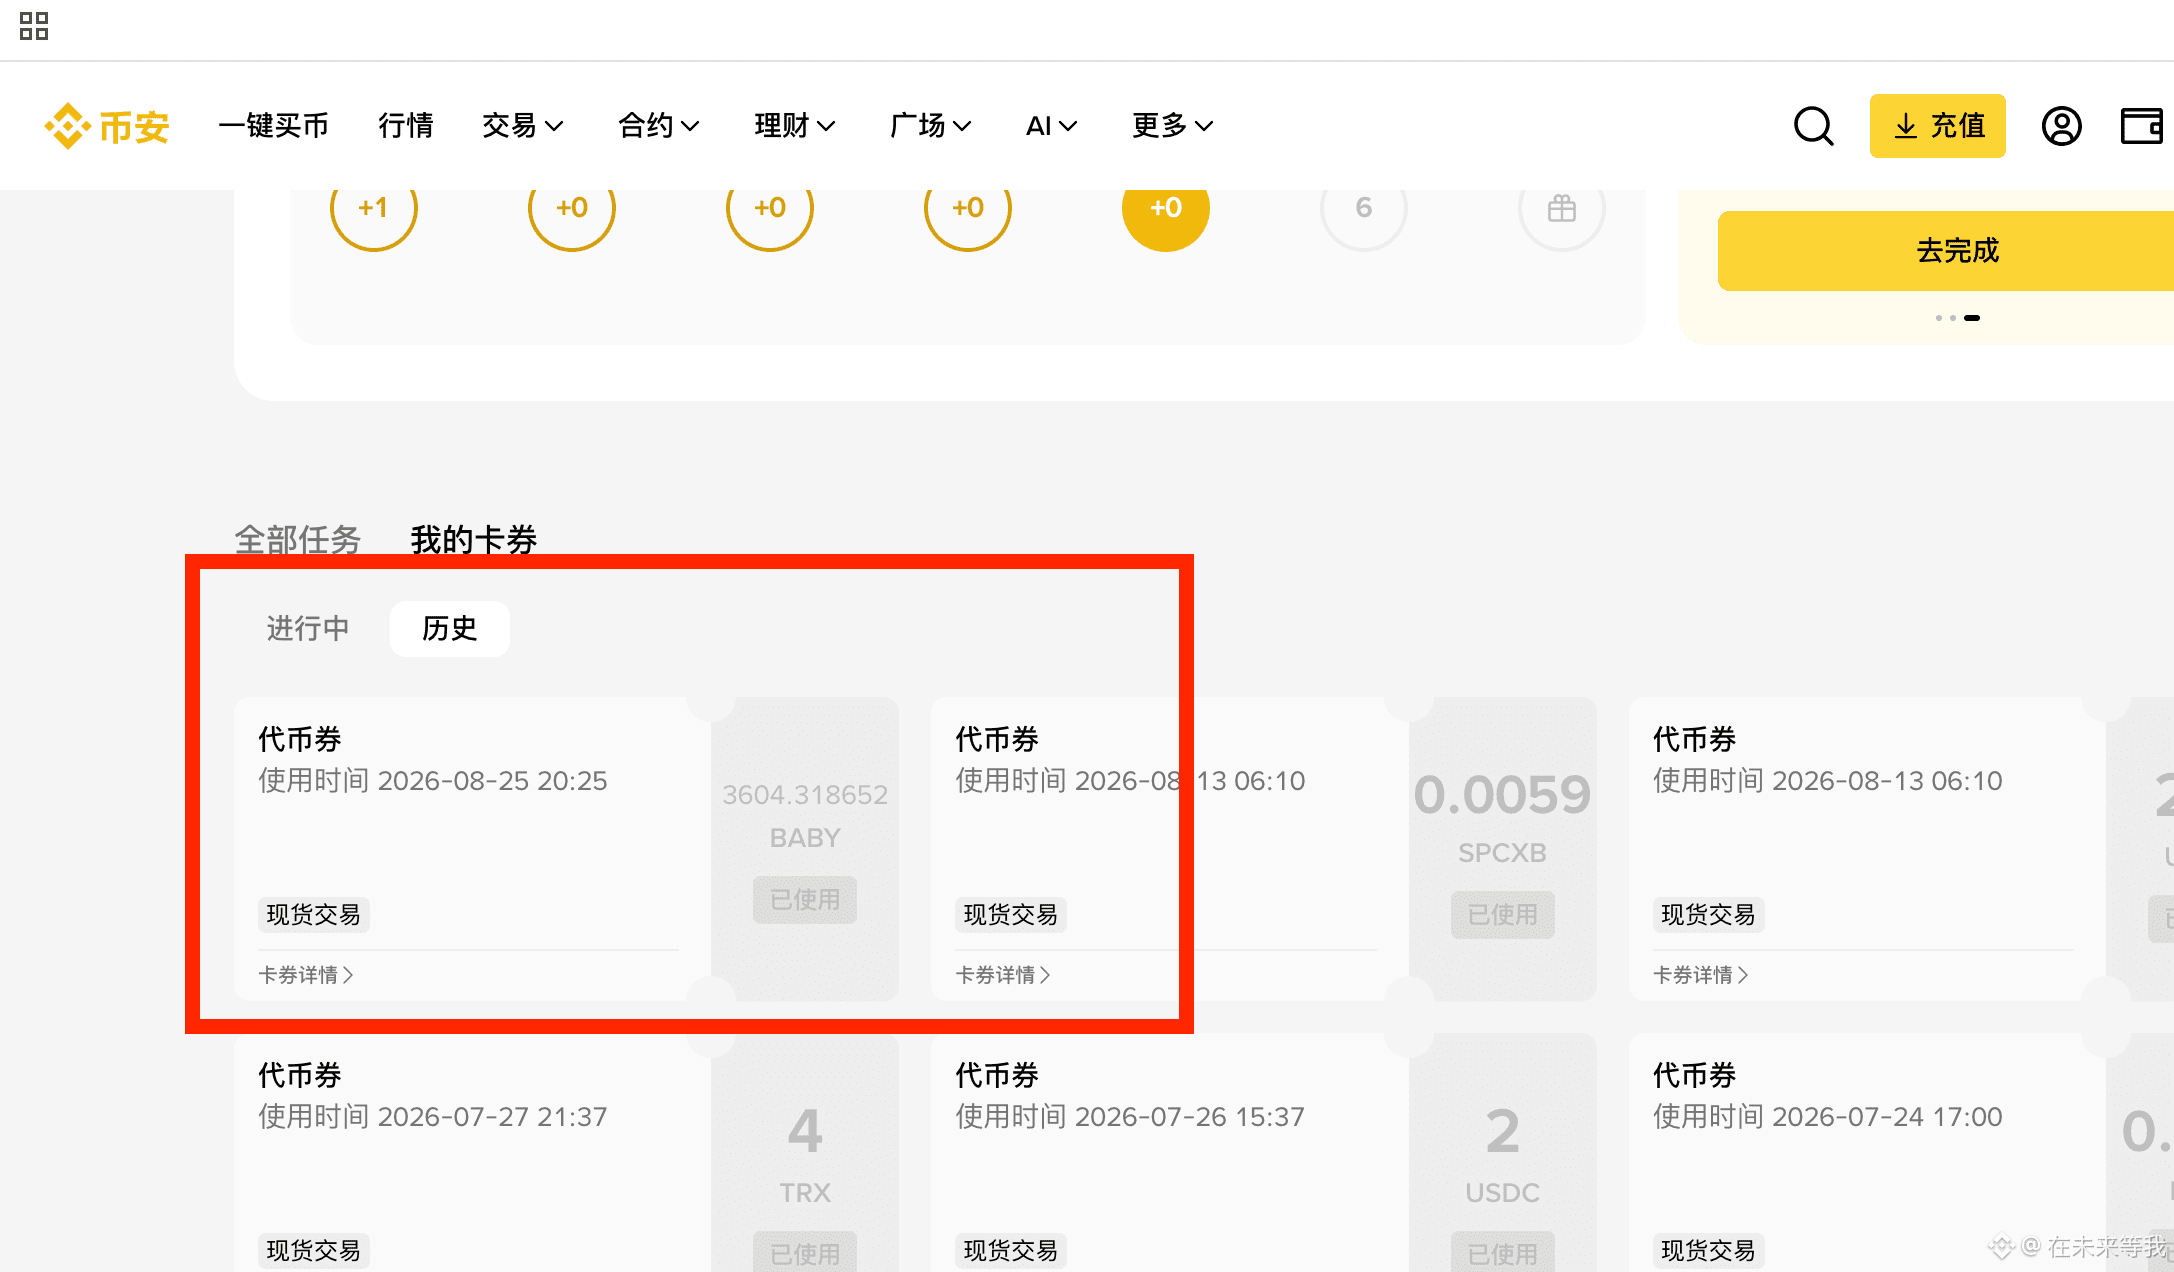Select the active carousel indicator dash
The image size is (2174, 1272).
click(1972, 318)
